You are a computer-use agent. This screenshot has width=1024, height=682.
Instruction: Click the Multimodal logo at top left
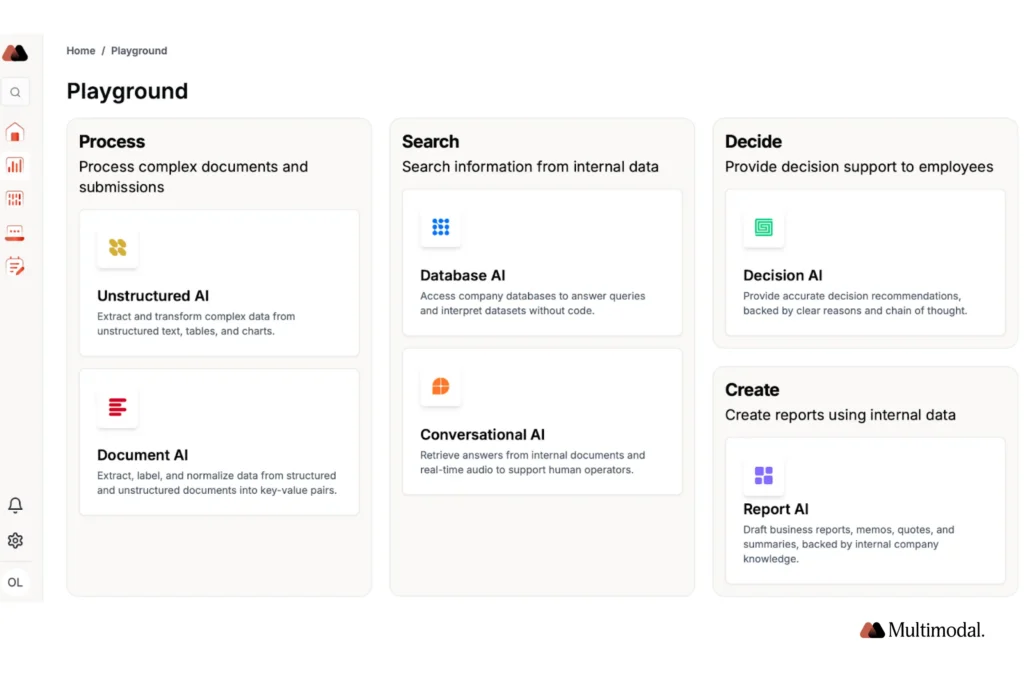[15, 52]
